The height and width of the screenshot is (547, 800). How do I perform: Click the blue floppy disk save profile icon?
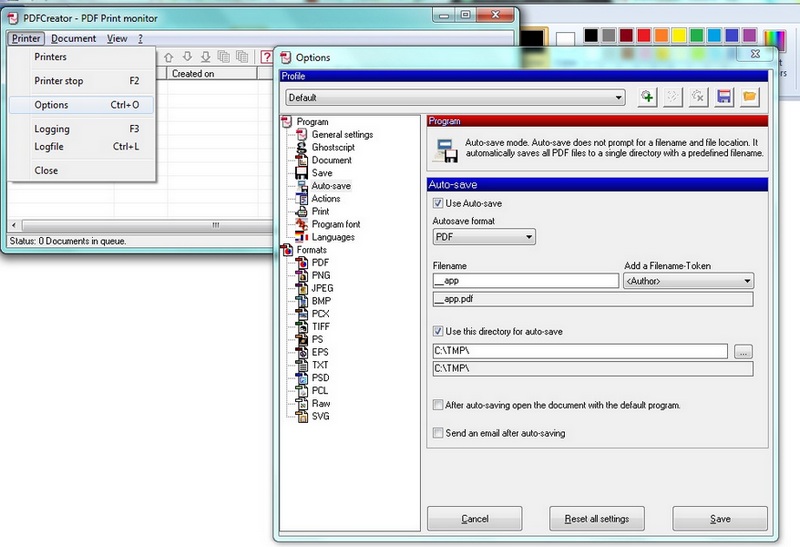[x=722, y=97]
